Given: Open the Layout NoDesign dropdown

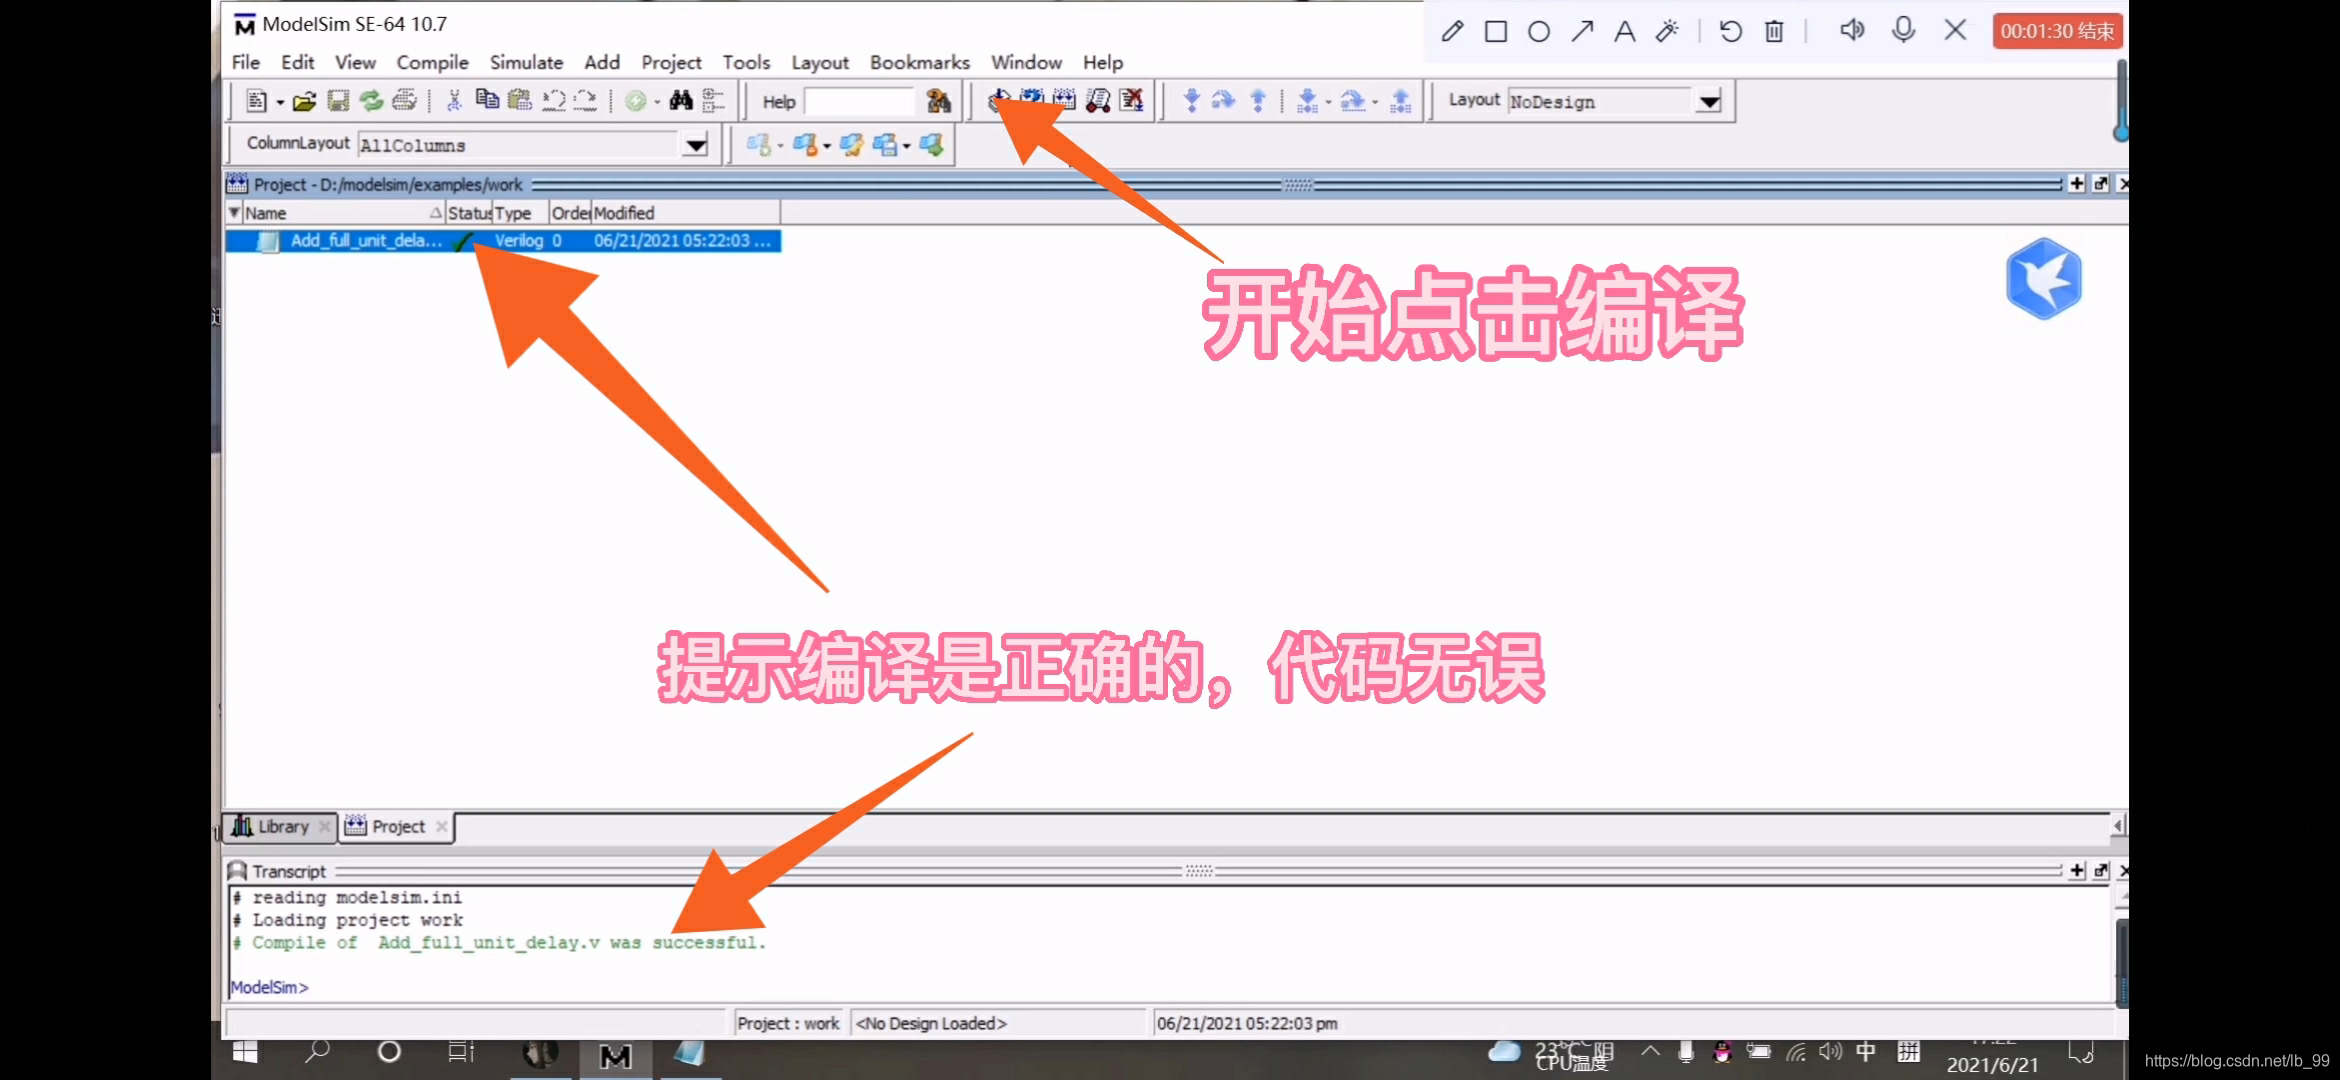Looking at the screenshot, I should 1709,100.
